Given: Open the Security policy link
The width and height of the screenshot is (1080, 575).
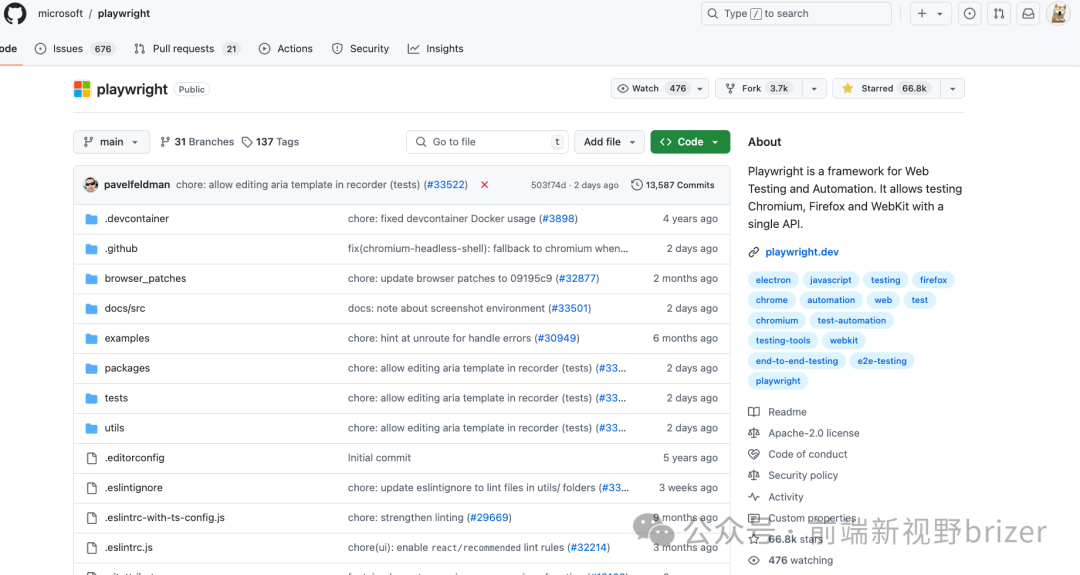Looking at the screenshot, I should pos(803,475).
